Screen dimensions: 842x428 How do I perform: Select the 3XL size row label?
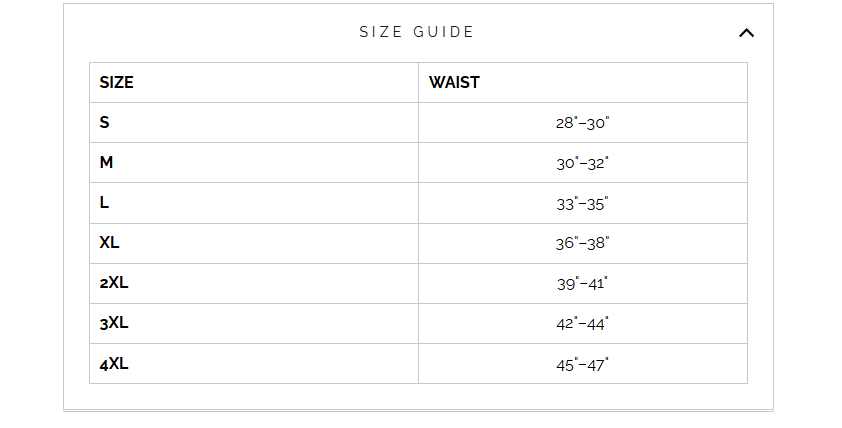114,323
